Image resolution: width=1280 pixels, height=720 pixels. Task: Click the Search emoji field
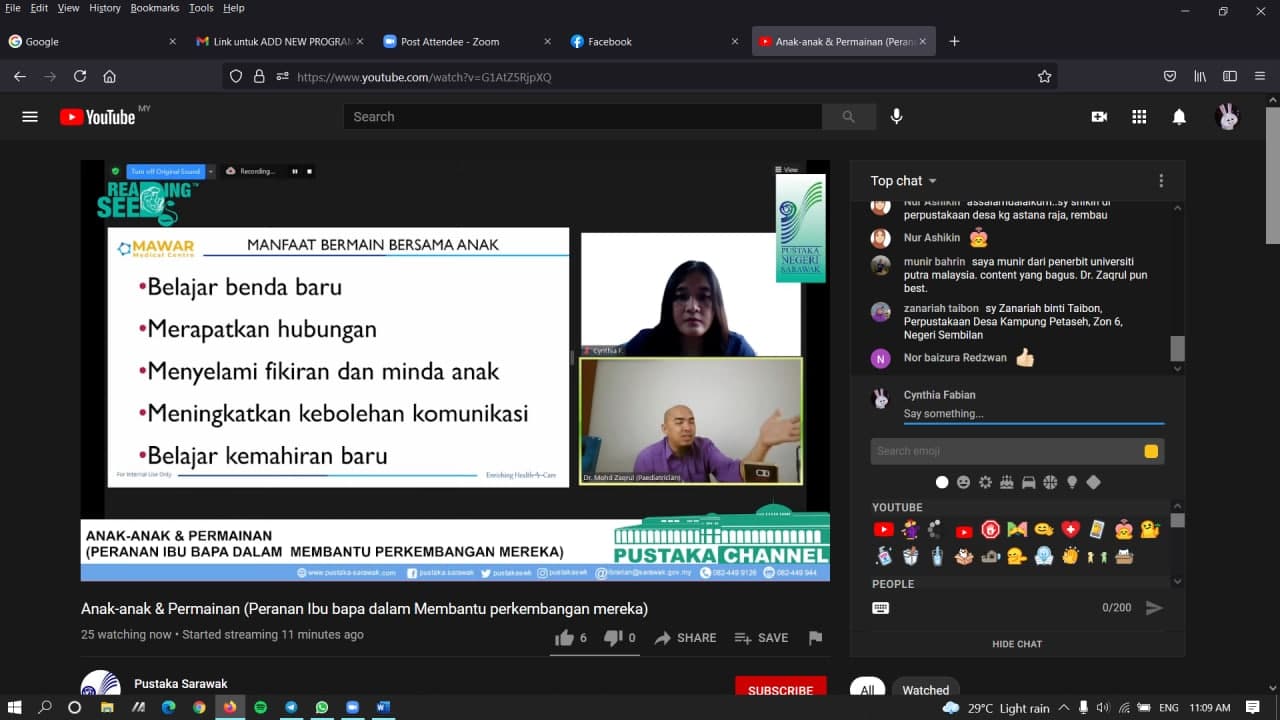click(x=1017, y=452)
